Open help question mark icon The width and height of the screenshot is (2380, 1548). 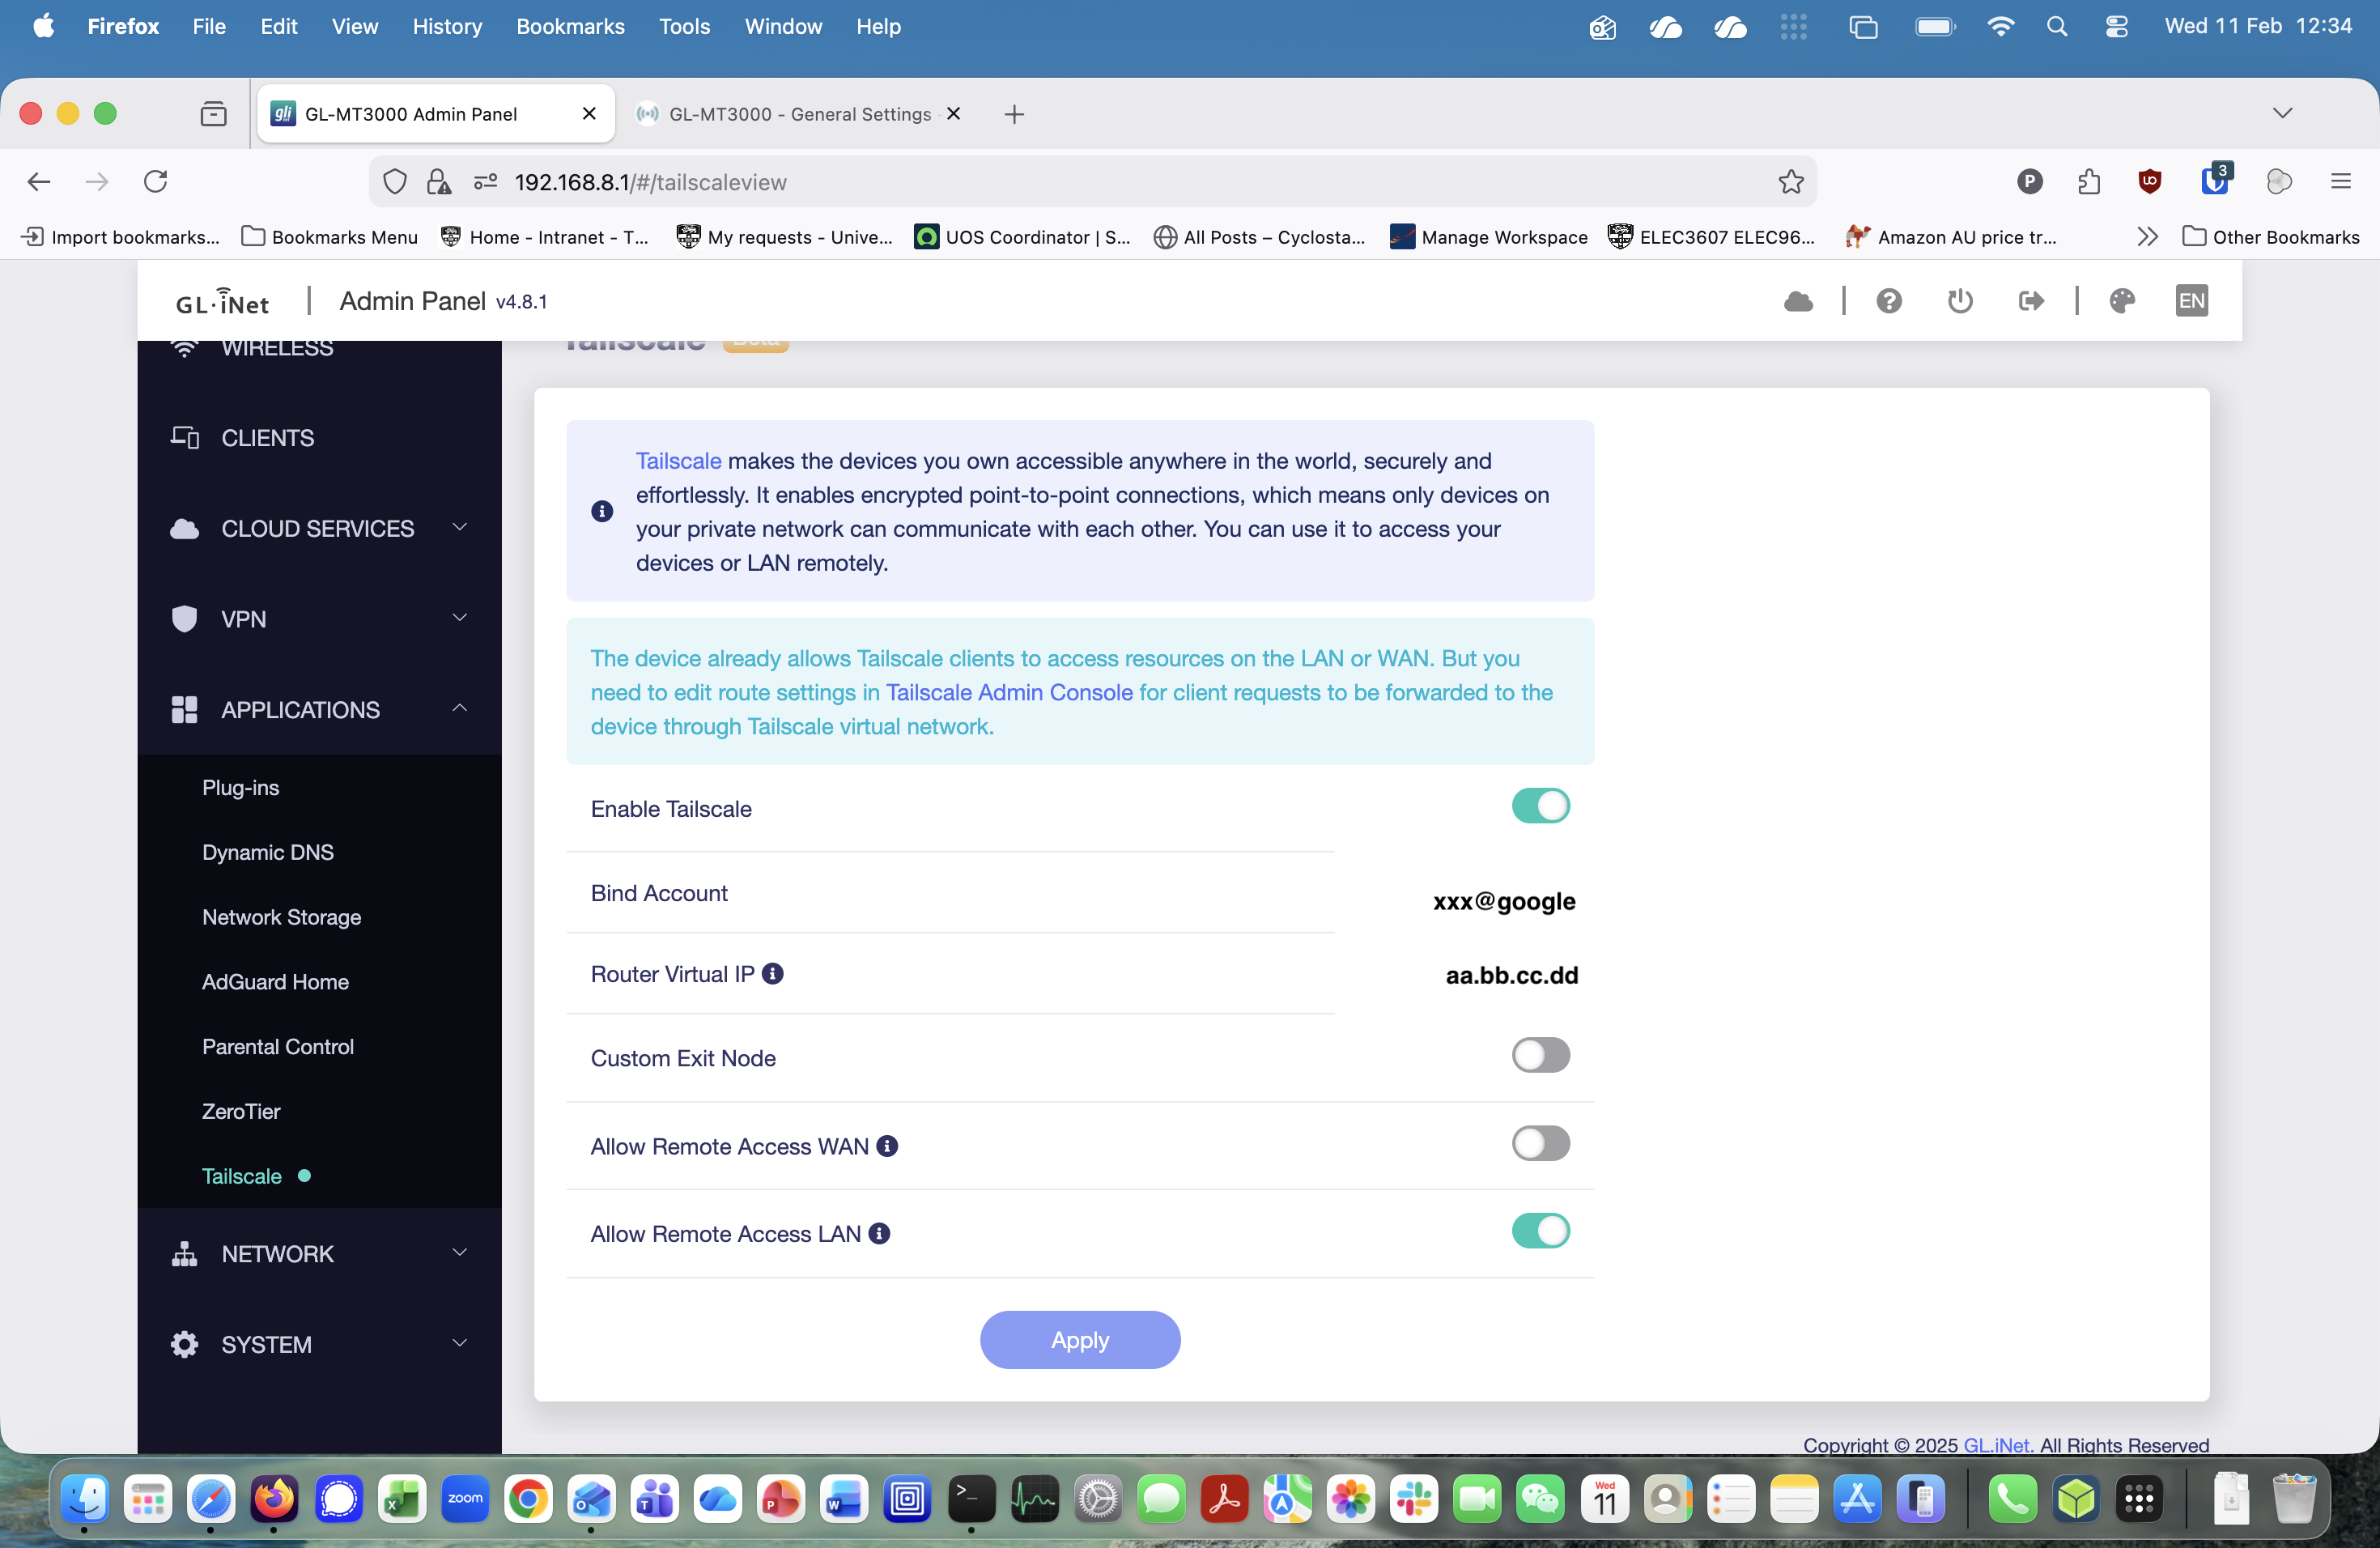pyautogui.click(x=1888, y=301)
